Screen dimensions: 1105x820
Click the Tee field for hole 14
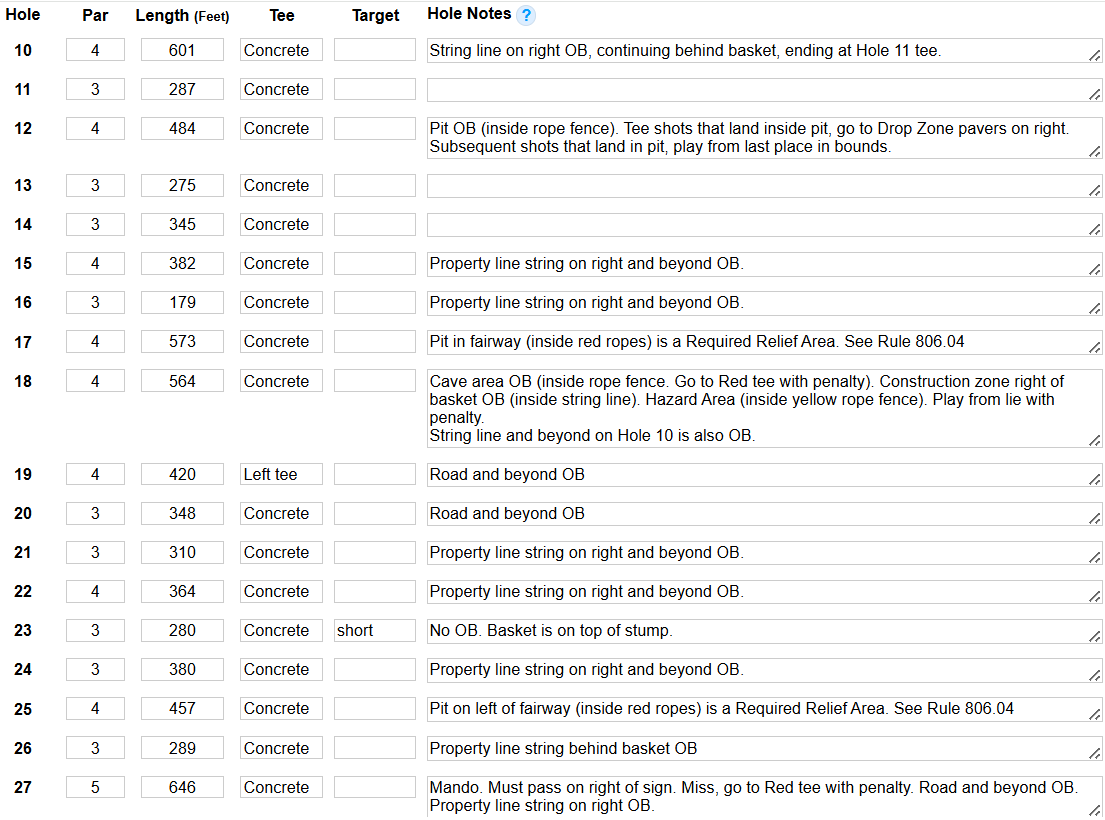click(x=281, y=224)
